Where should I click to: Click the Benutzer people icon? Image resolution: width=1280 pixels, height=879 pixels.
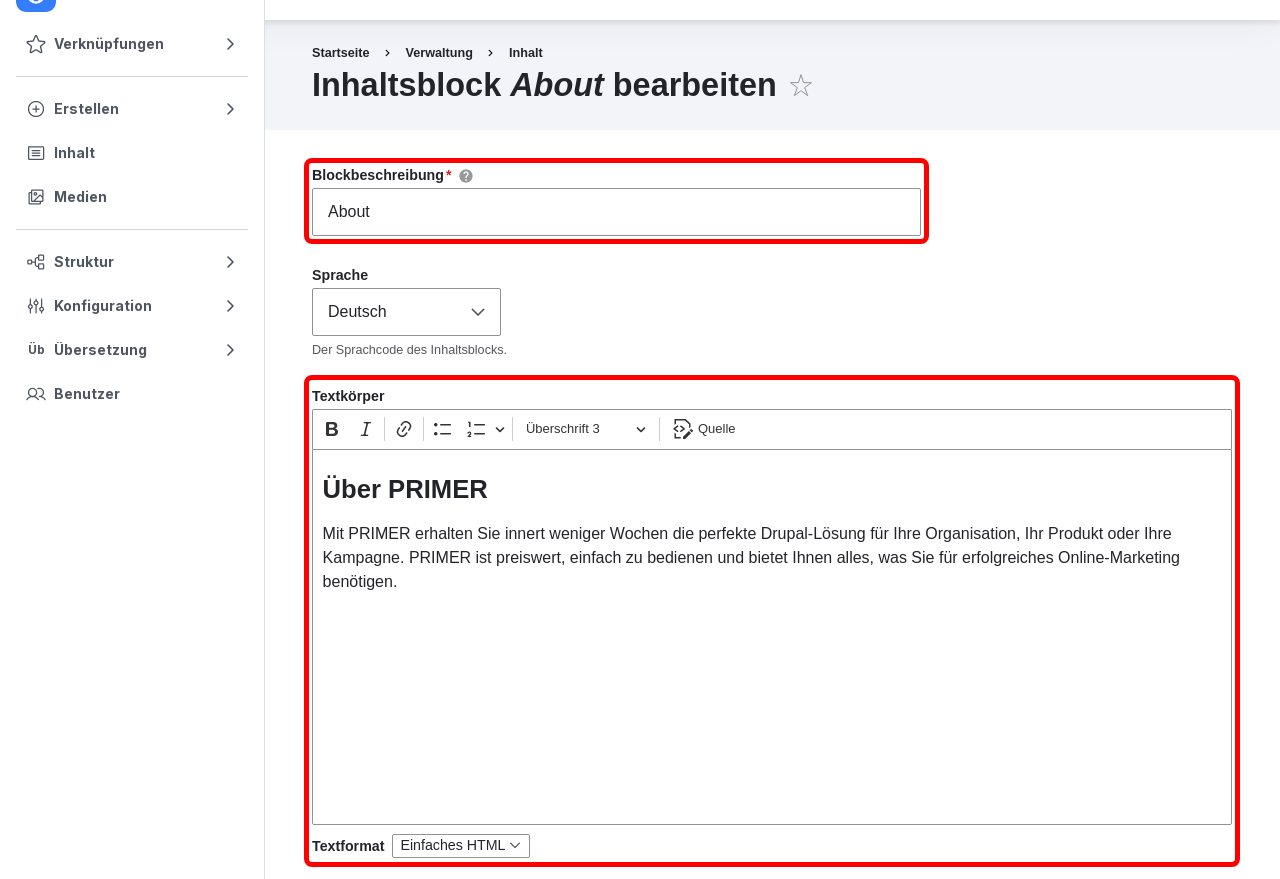[36, 394]
